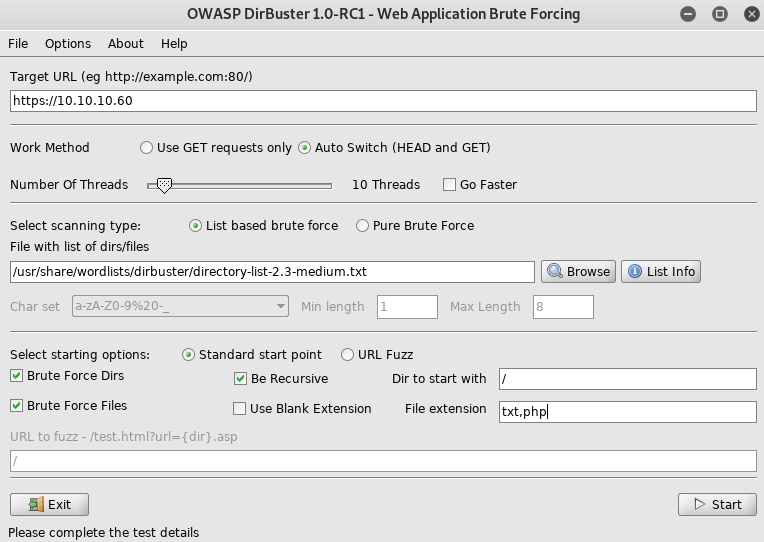The image size is (764, 542).
Task: Enable the Go Faster checkbox
Action: pyautogui.click(x=449, y=185)
